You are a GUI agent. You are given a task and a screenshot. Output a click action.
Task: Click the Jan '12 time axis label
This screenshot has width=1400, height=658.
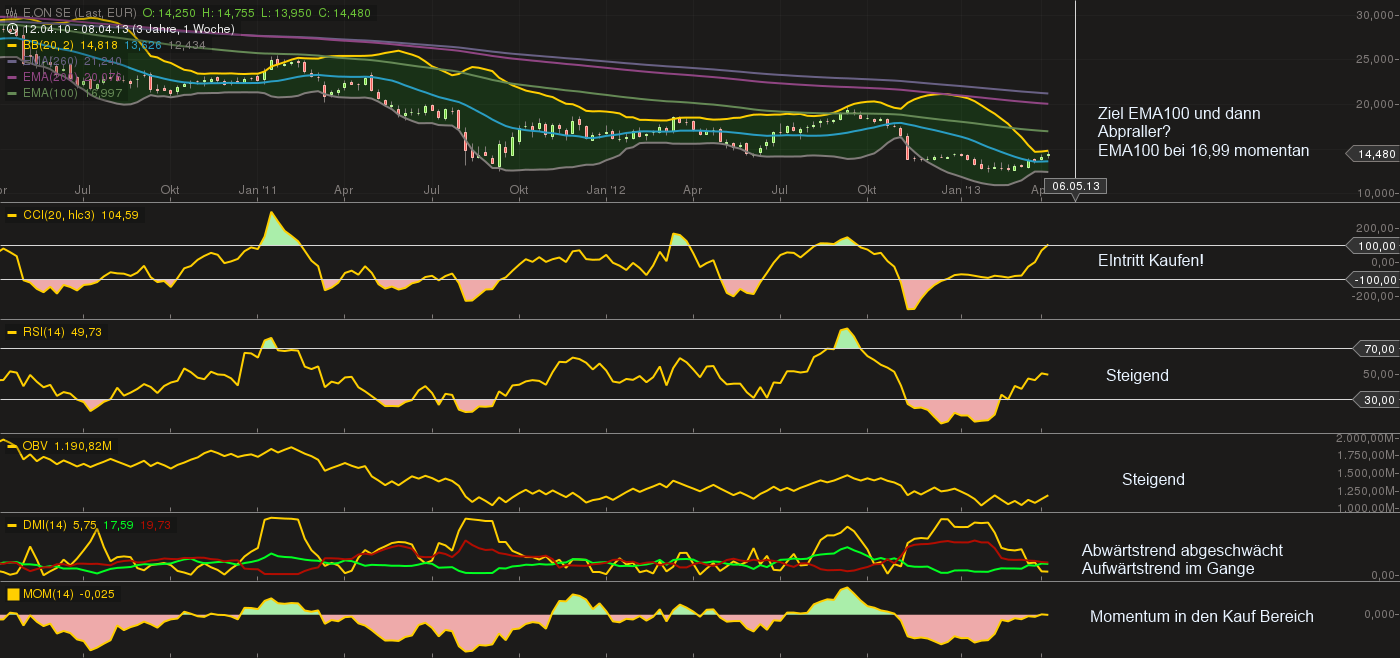606,189
